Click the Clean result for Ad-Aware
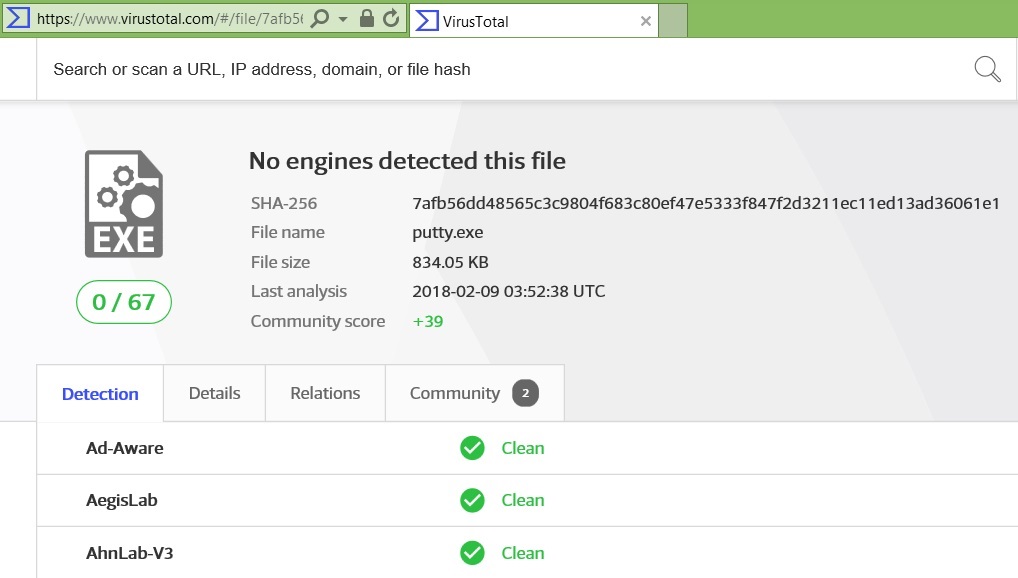The width and height of the screenshot is (1018, 578). point(523,448)
